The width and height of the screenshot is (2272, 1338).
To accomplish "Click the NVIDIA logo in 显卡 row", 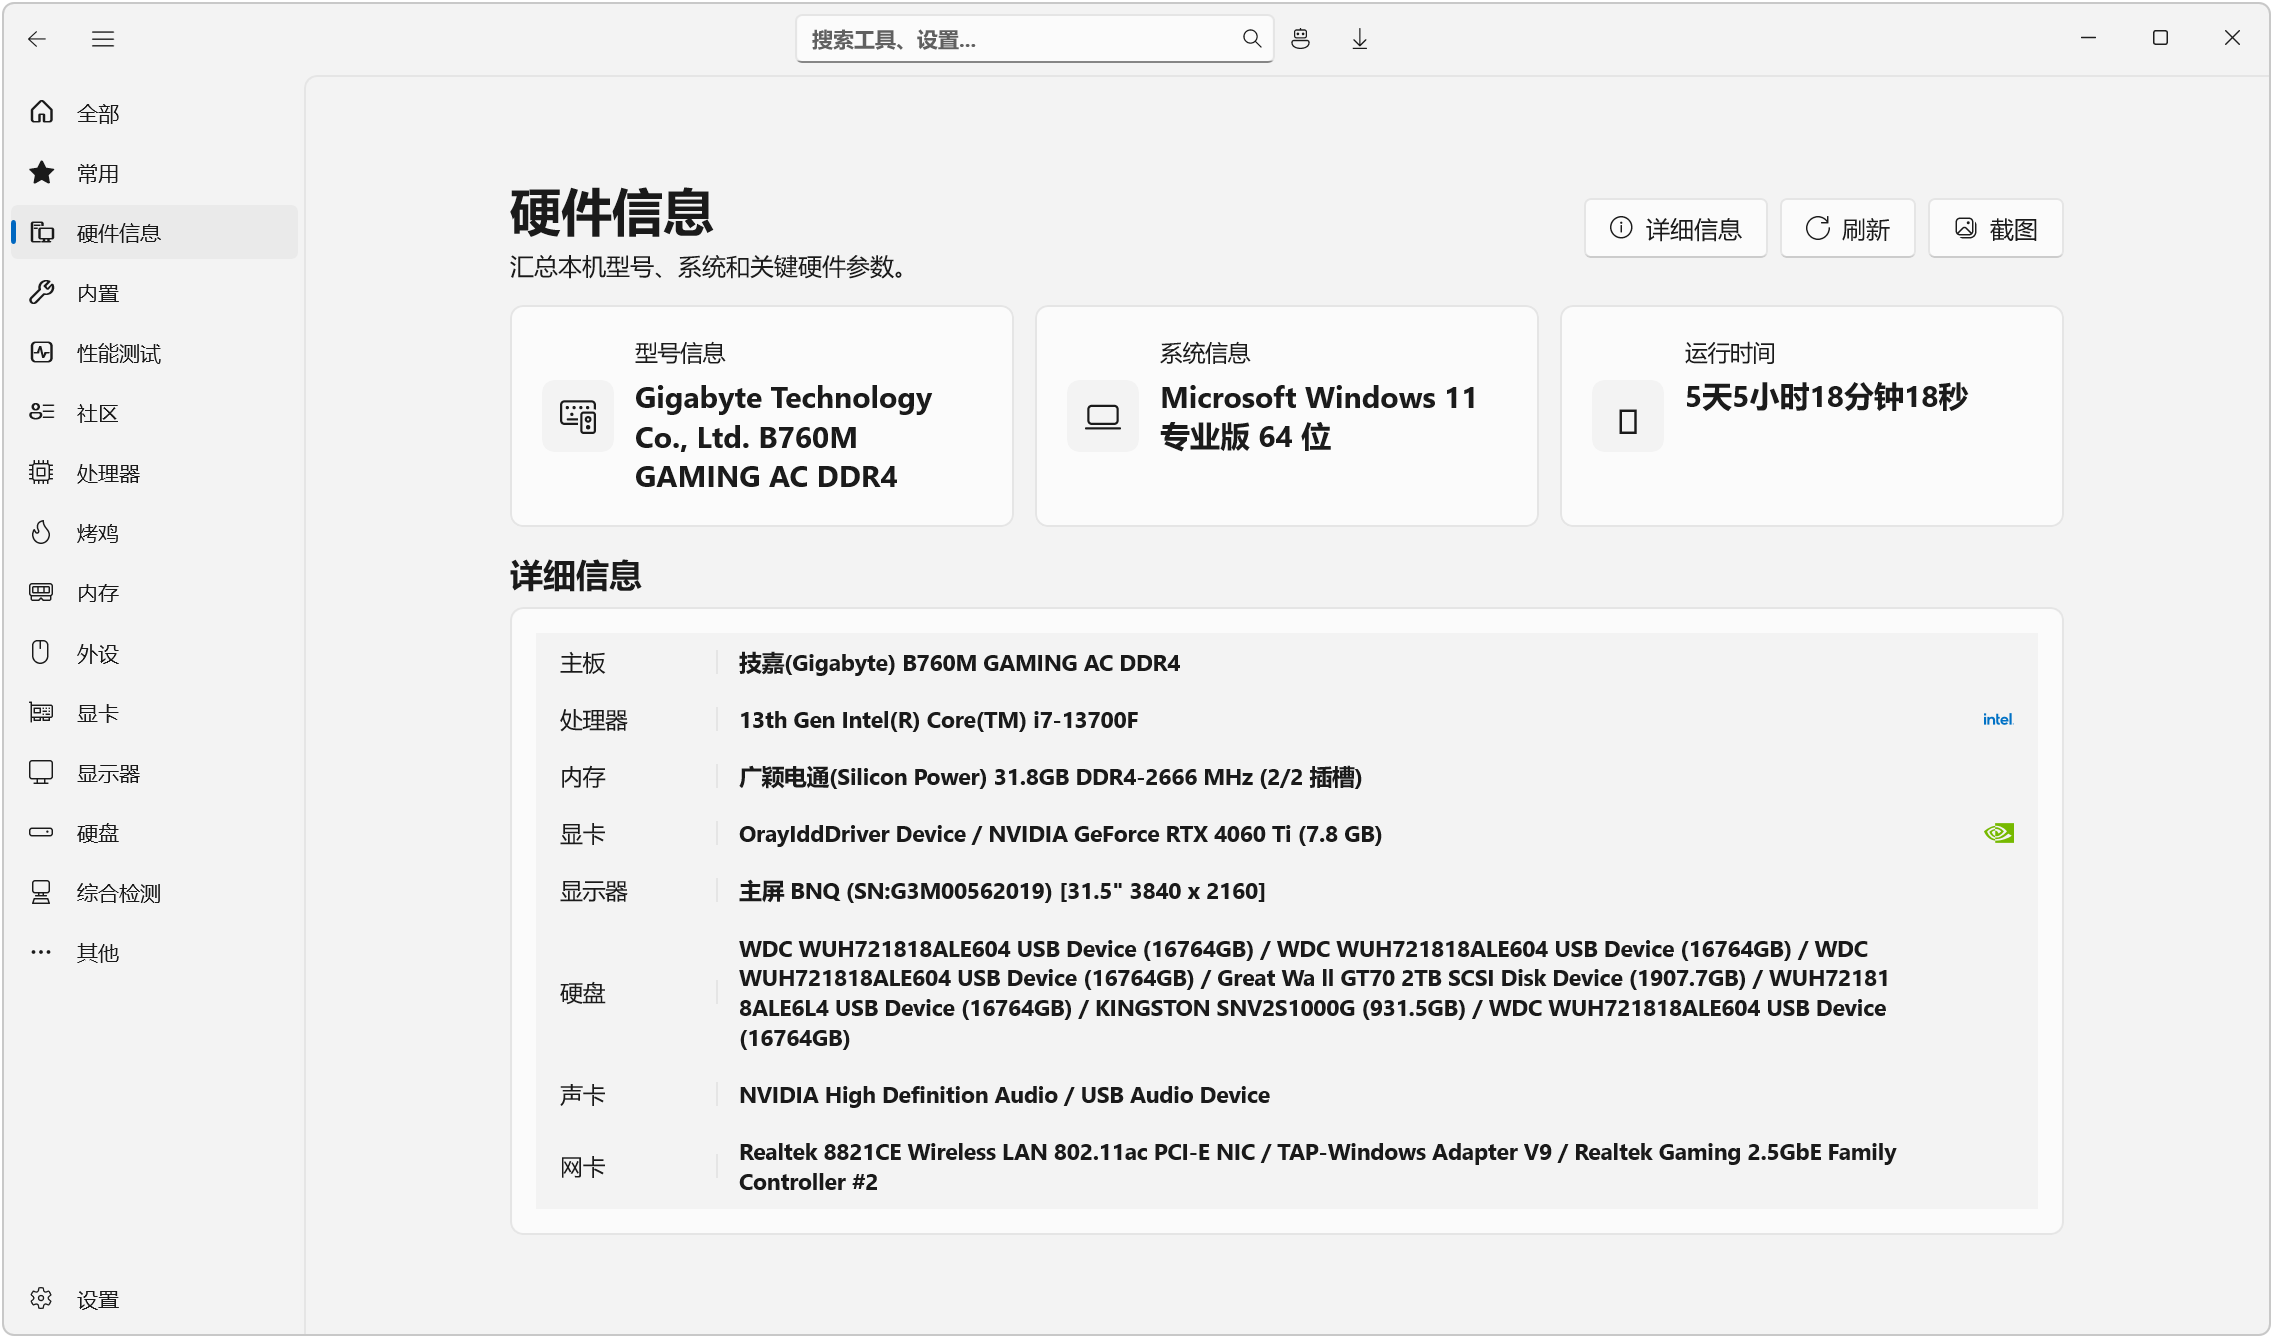I will (x=1999, y=833).
